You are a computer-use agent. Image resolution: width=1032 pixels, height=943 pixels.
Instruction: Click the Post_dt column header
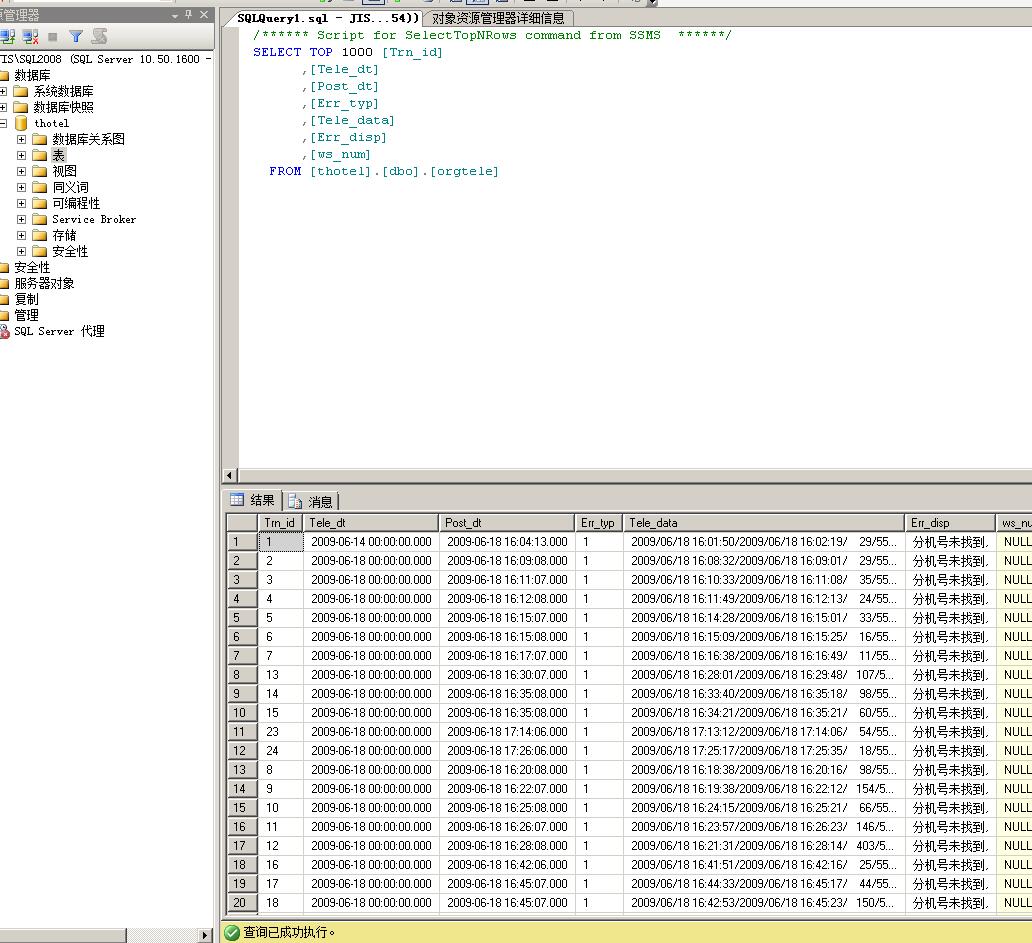[506, 522]
